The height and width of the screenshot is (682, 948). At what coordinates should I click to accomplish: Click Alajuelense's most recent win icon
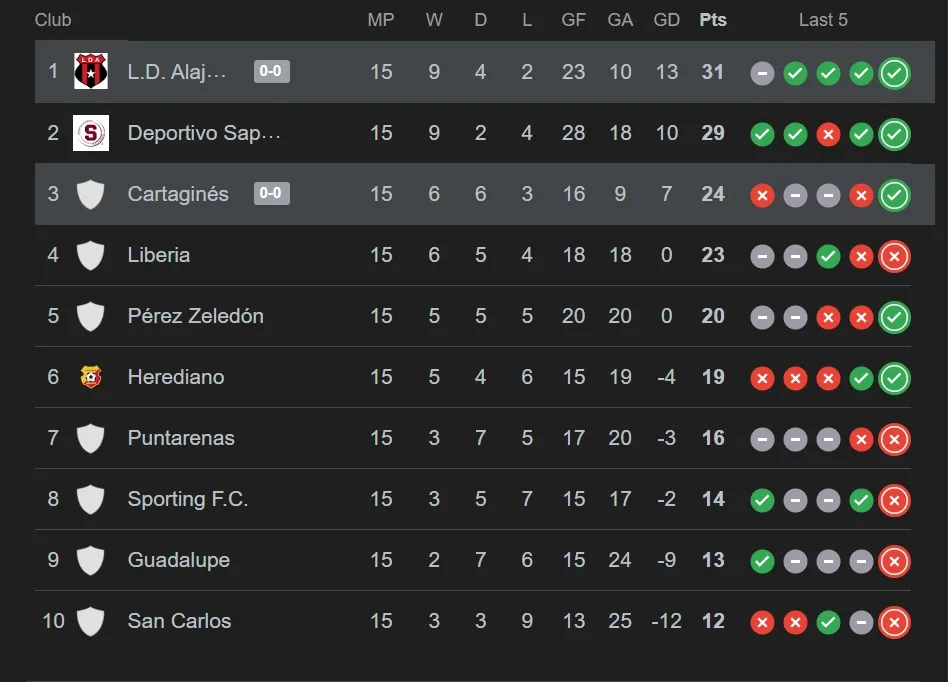[x=894, y=73]
